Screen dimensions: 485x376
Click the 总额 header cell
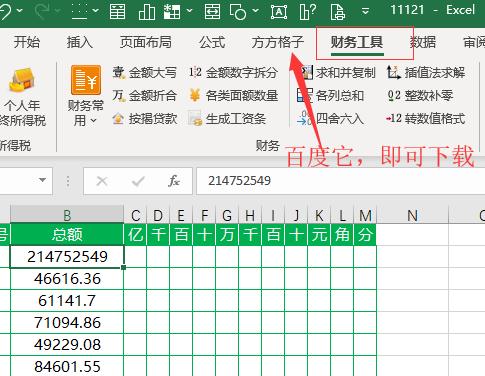coord(67,234)
